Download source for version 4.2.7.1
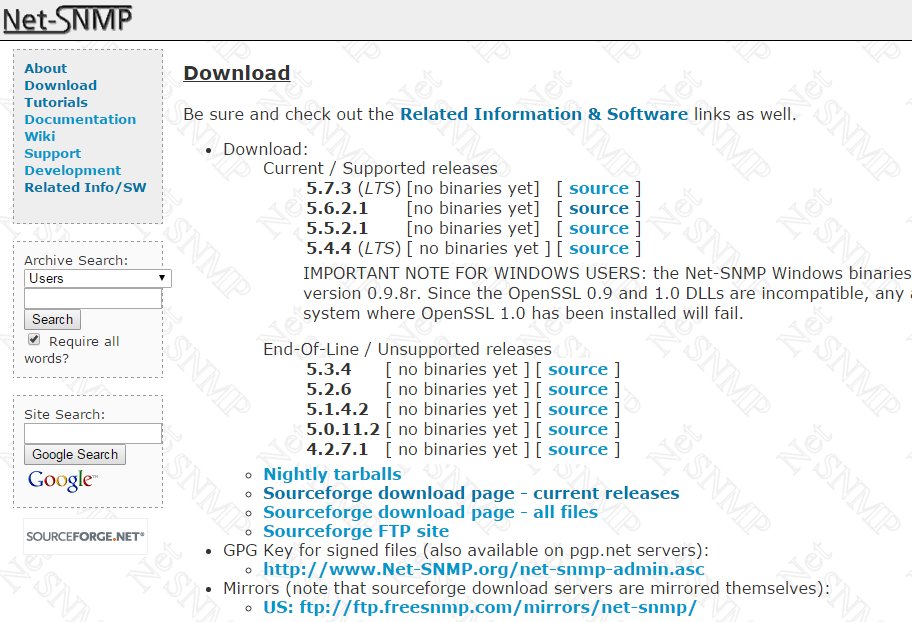This screenshot has height=622, width=912. (x=578, y=449)
